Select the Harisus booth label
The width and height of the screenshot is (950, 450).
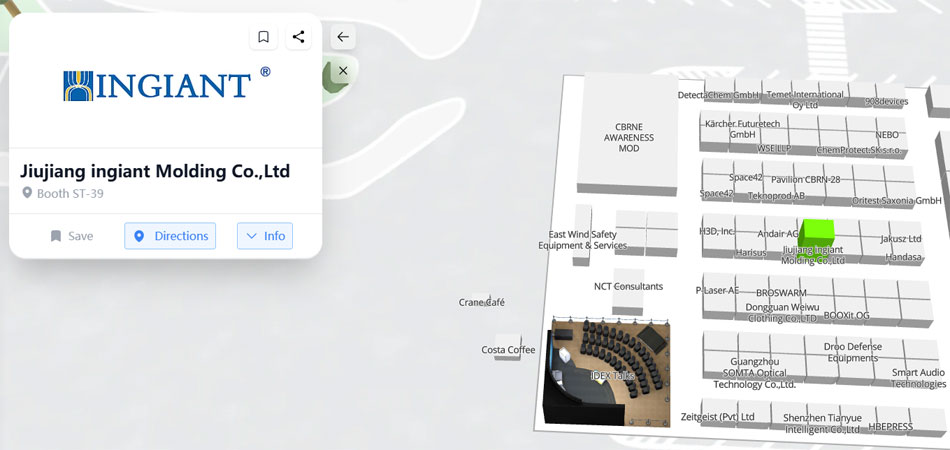[x=751, y=253]
